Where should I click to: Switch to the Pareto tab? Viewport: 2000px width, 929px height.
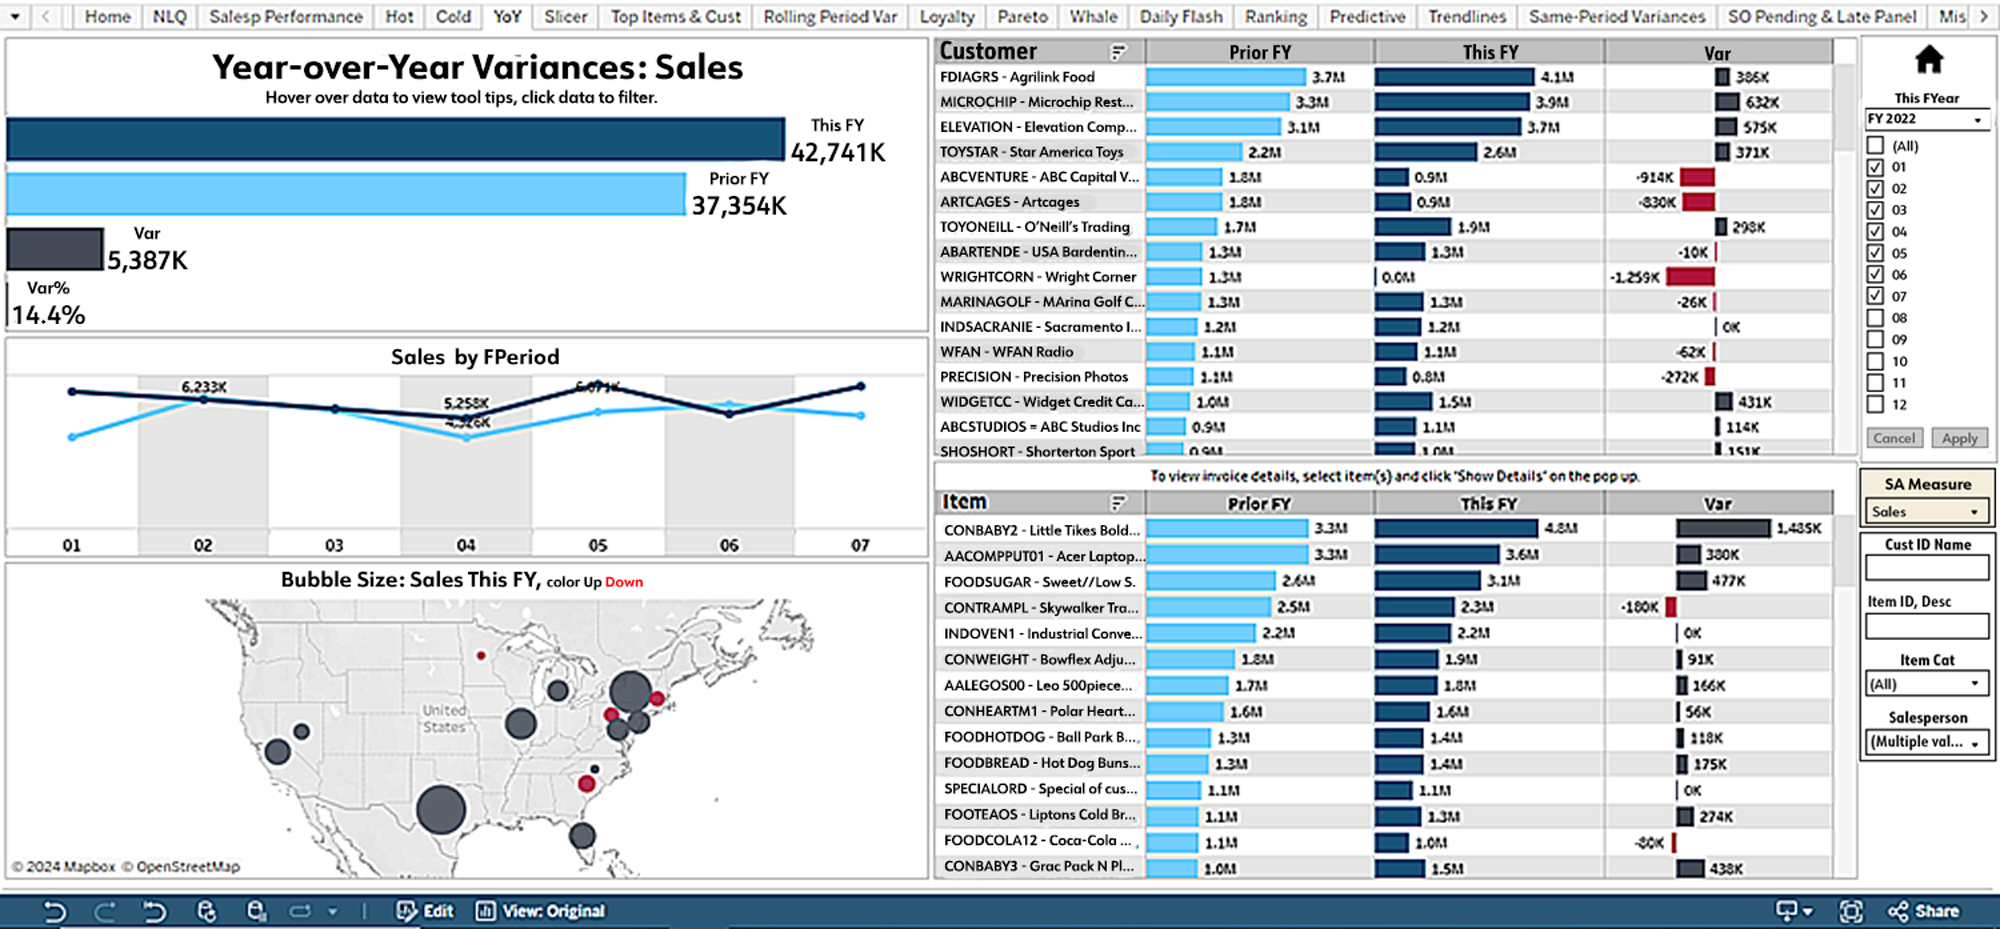[x=1022, y=17]
